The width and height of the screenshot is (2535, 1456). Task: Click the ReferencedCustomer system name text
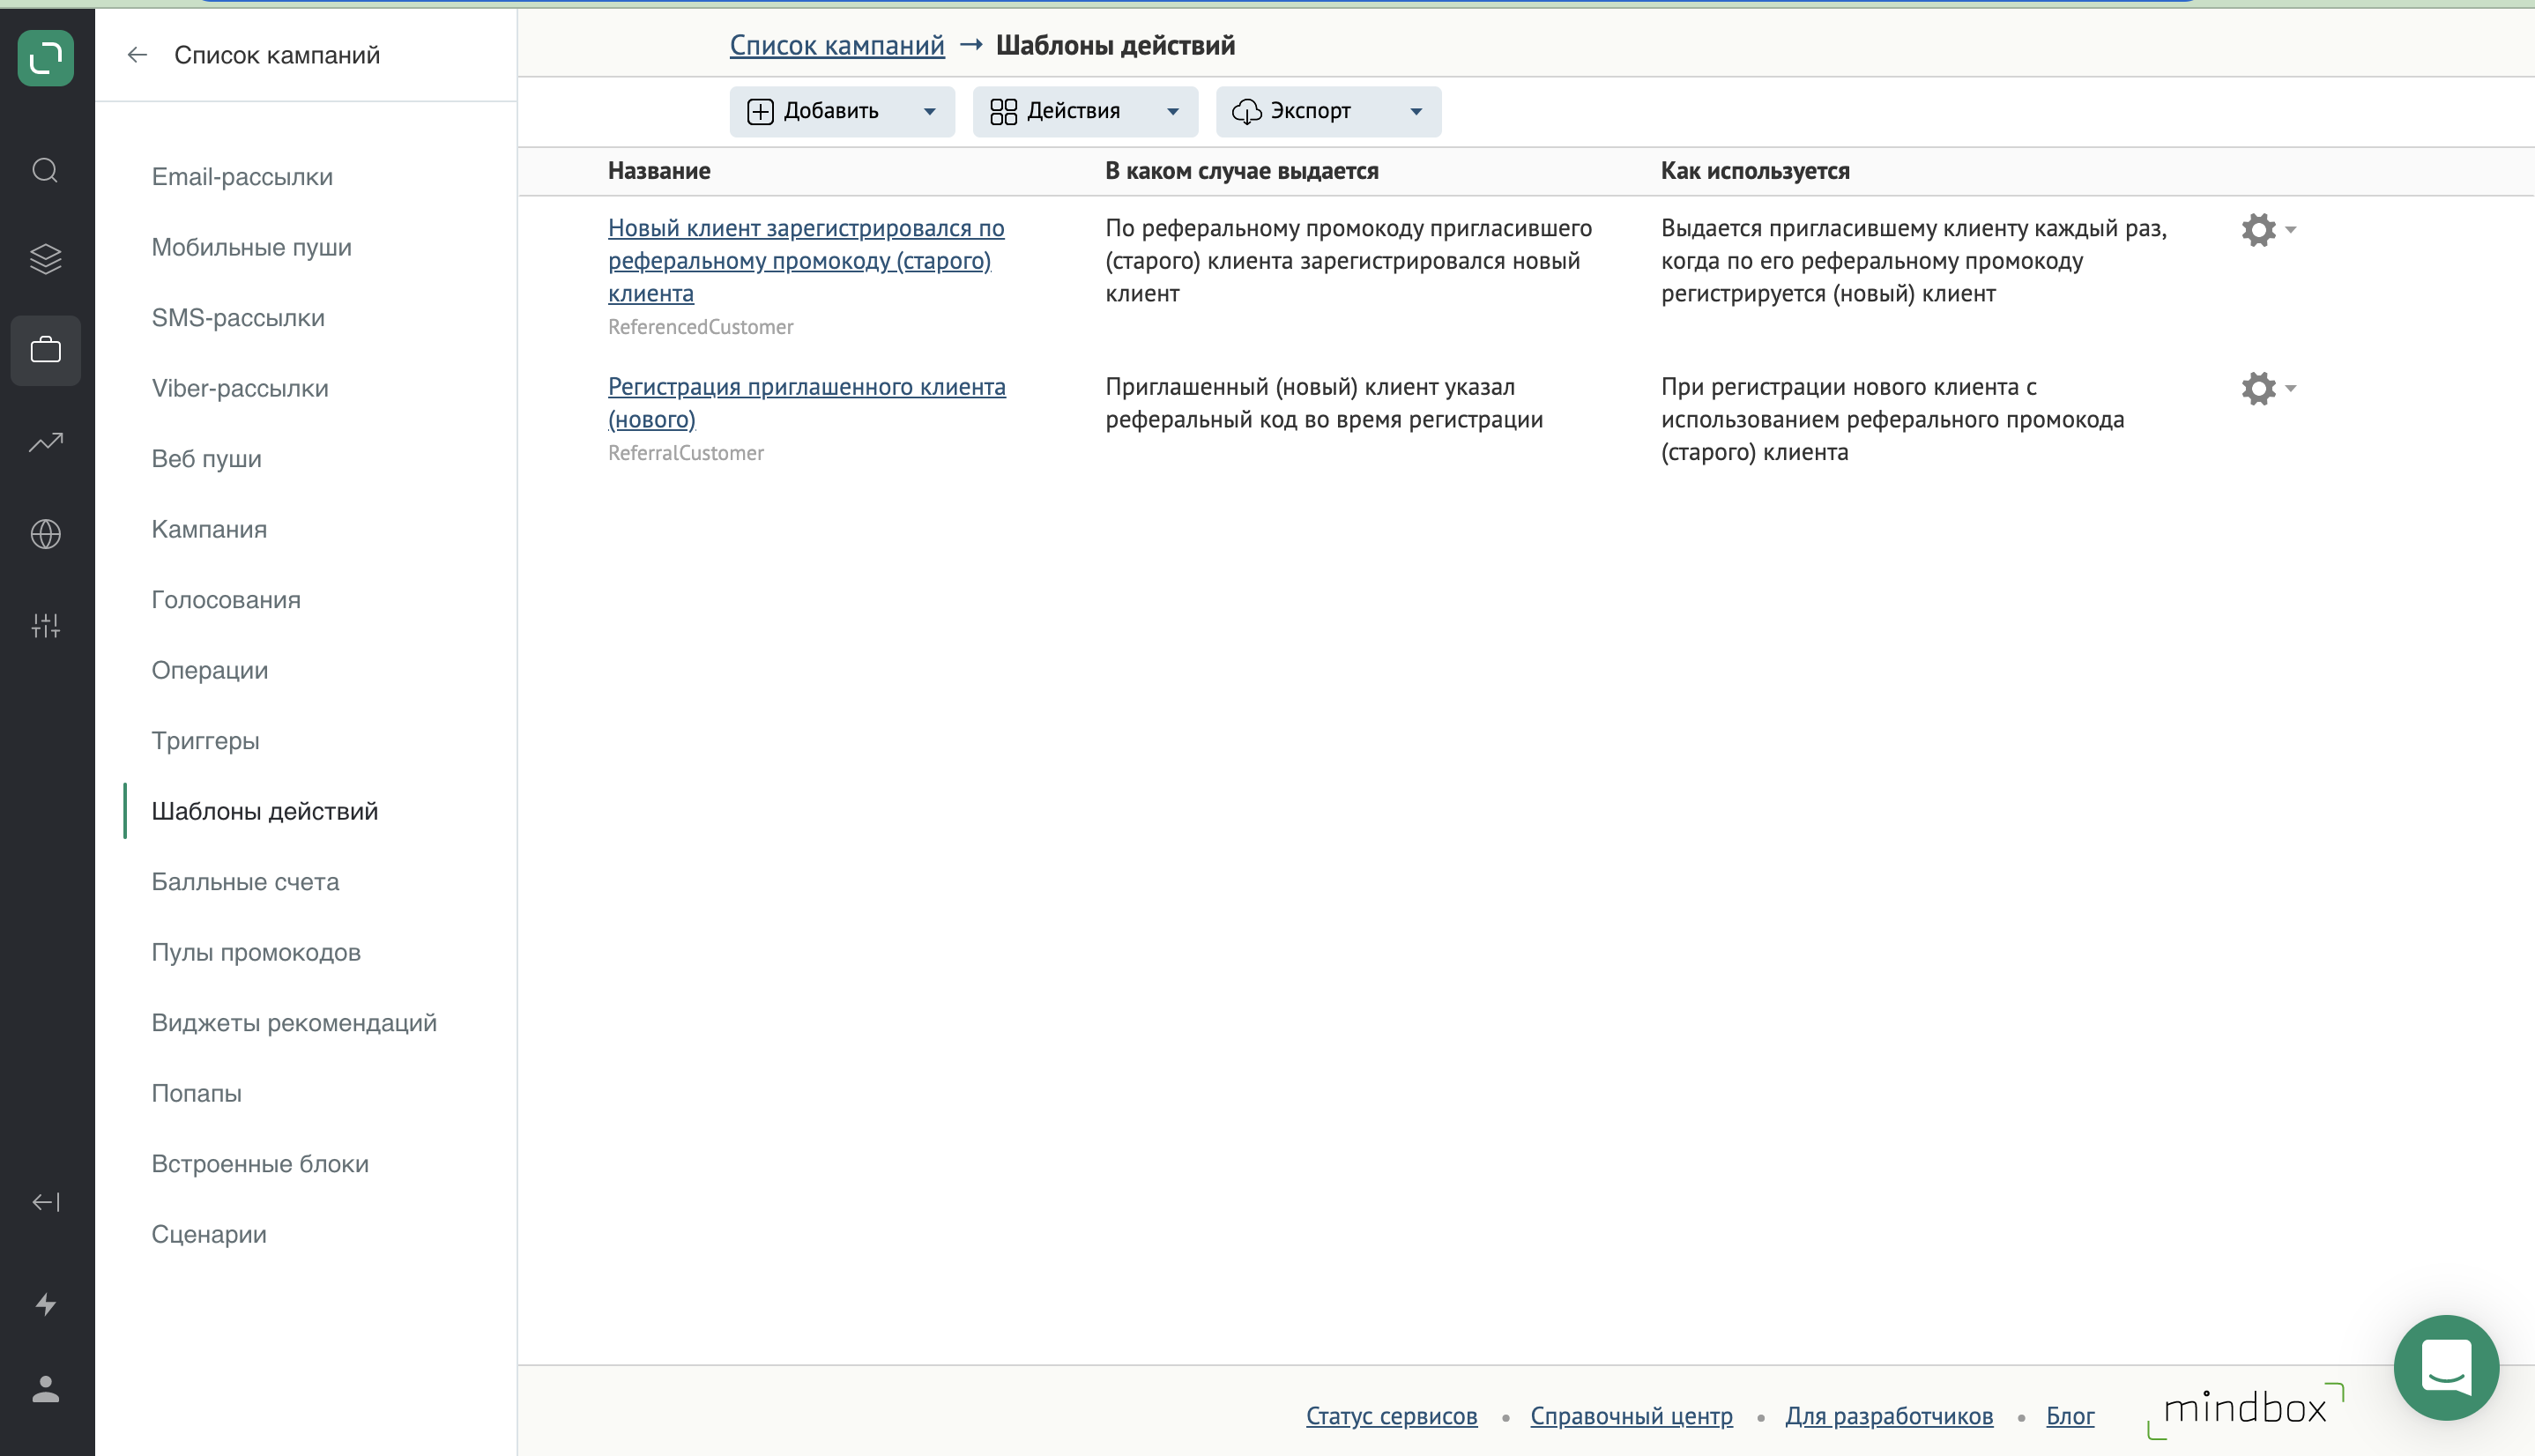tap(700, 327)
